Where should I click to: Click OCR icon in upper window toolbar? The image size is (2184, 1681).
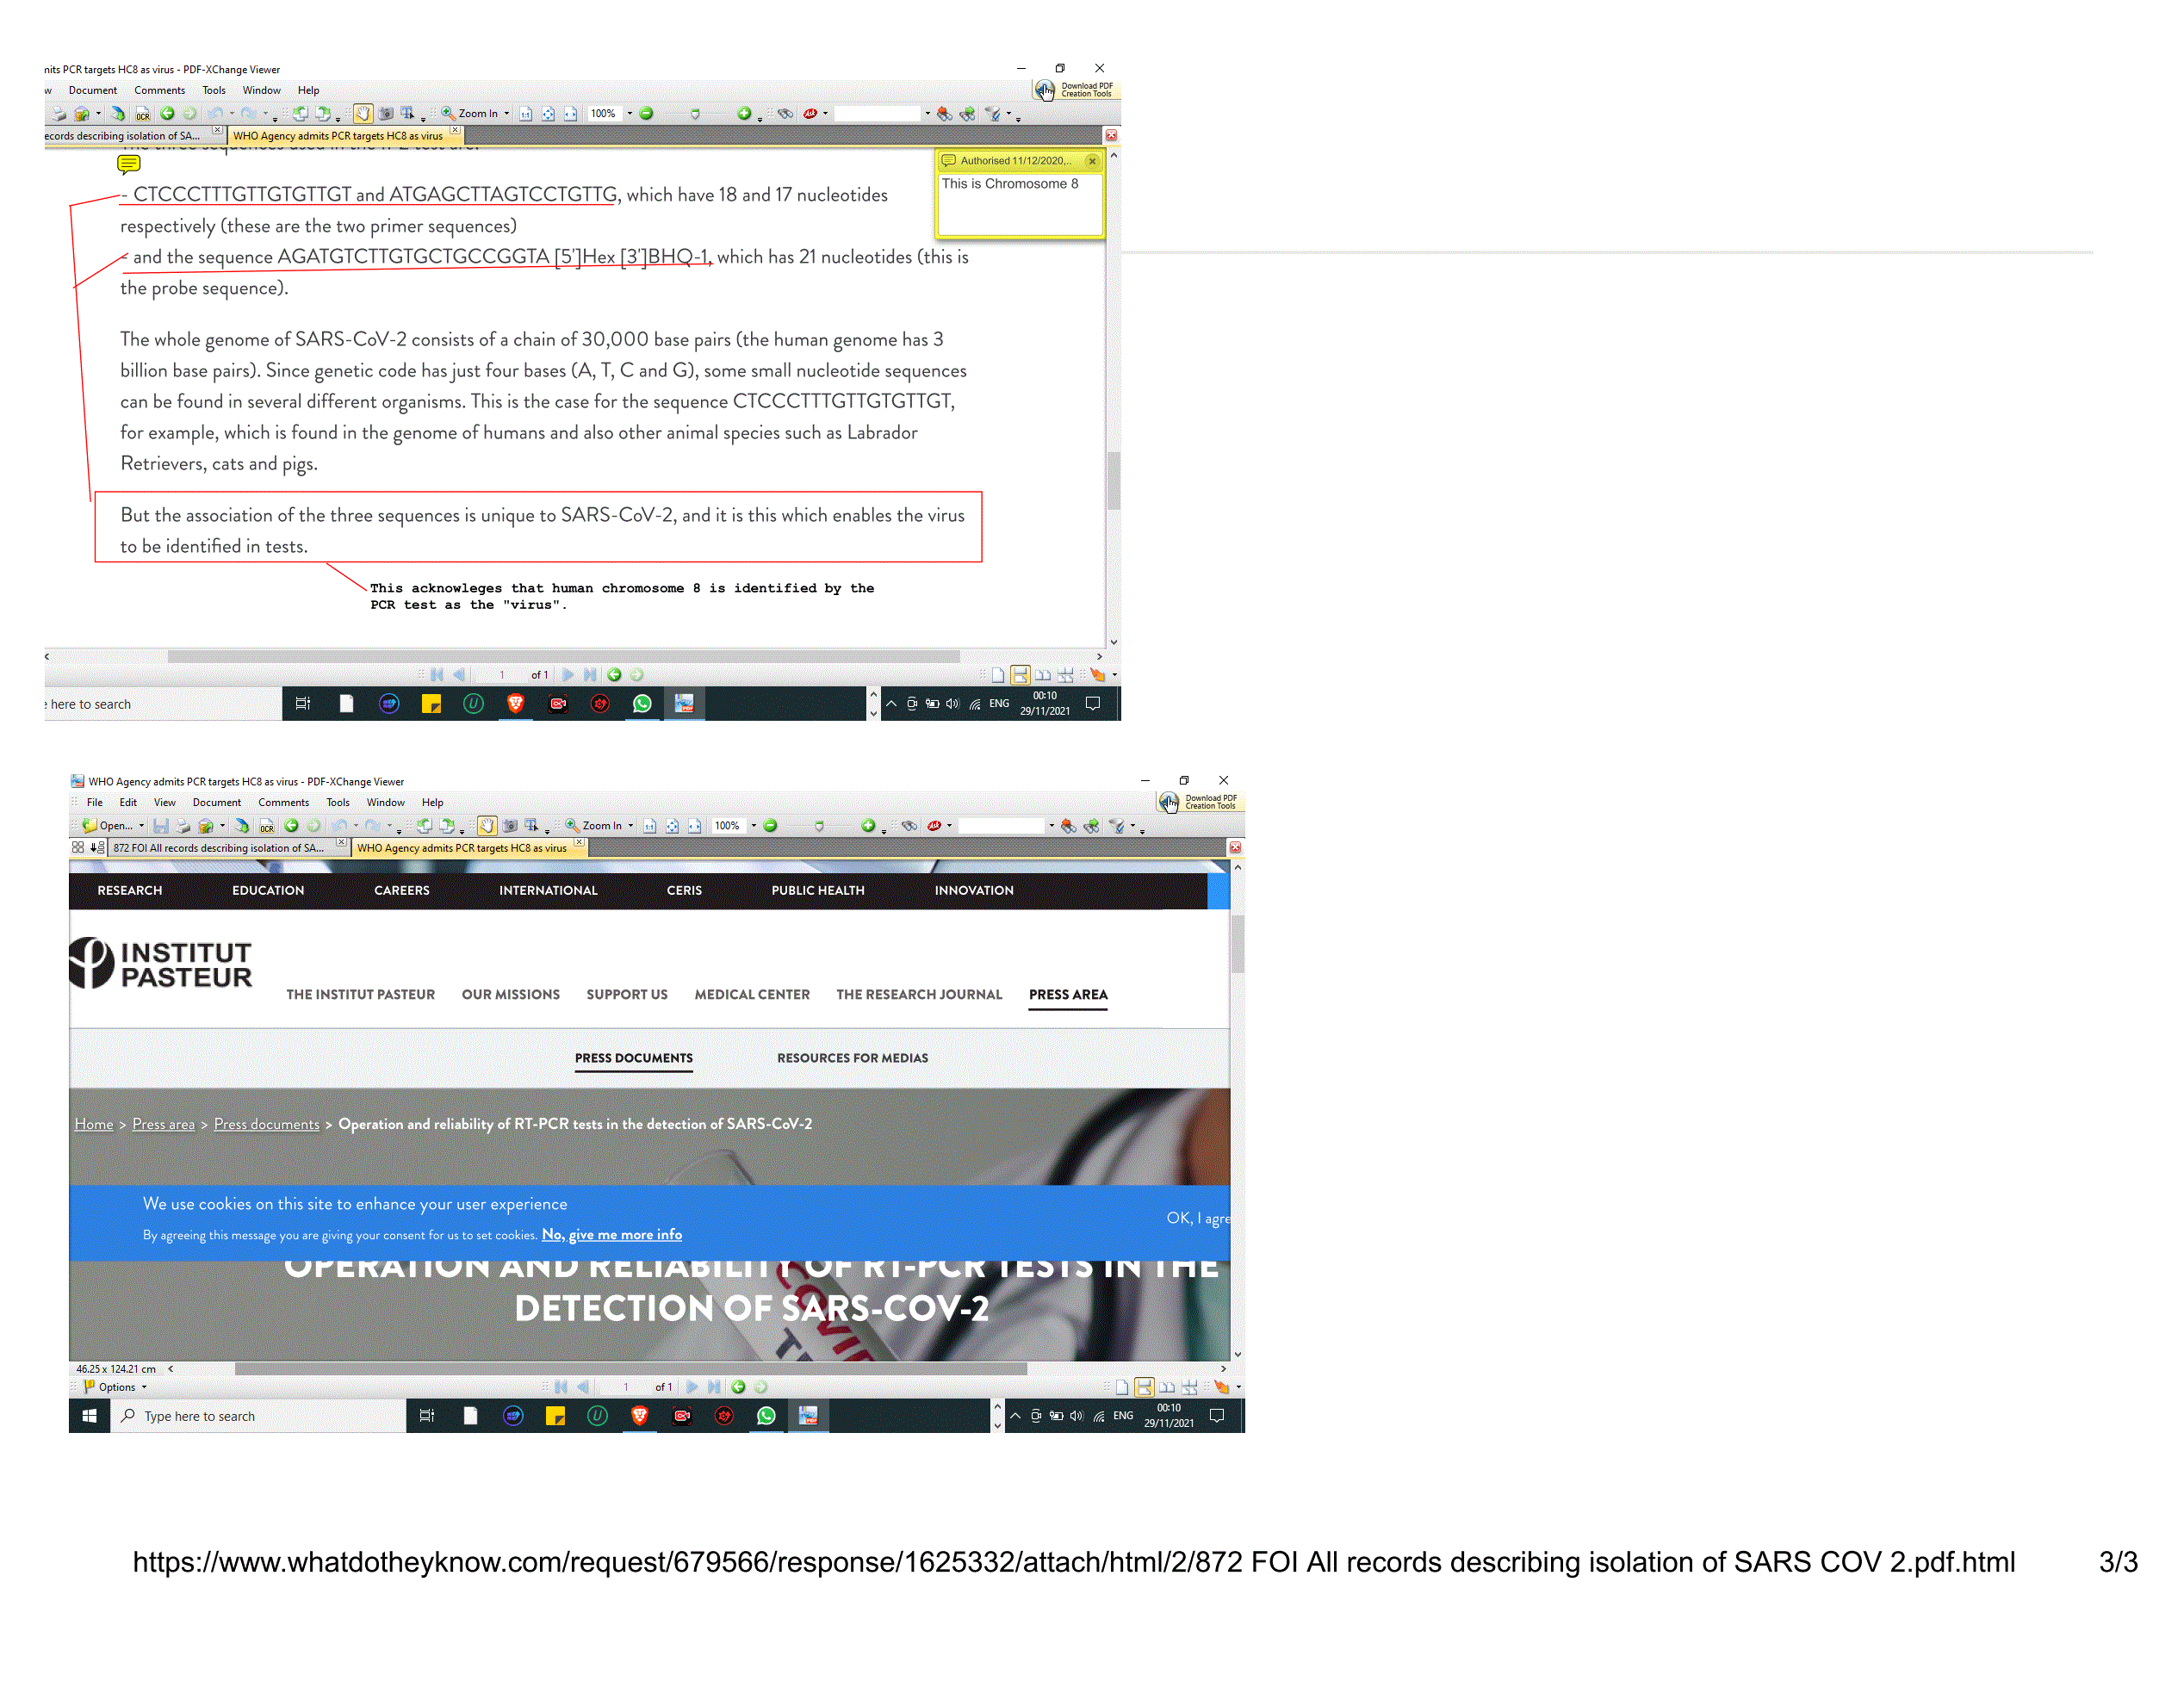click(143, 114)
